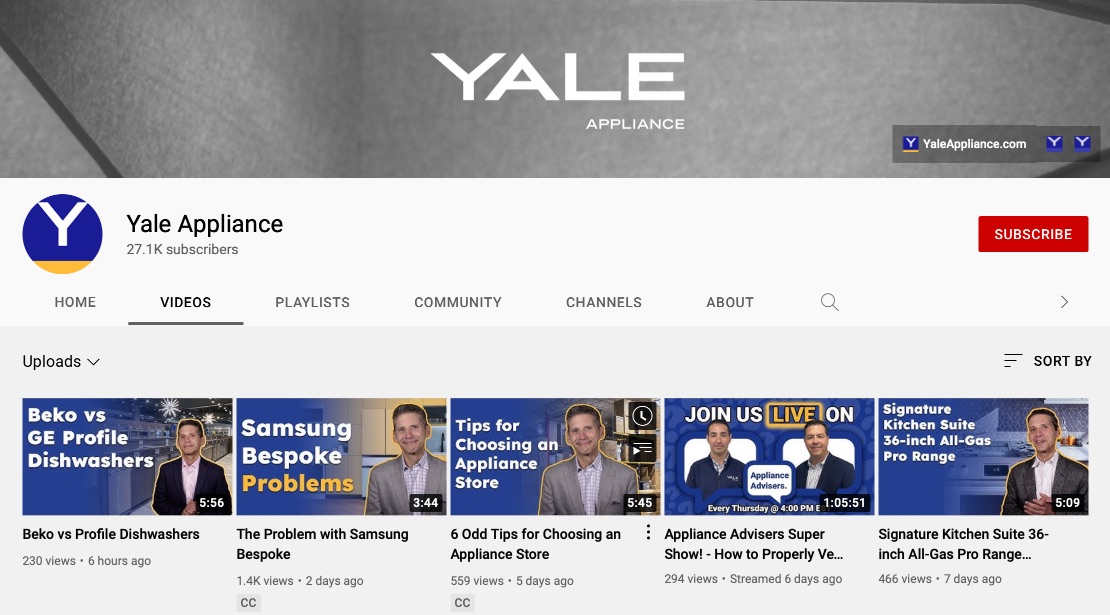This screenshot has width=1110, height=615.
Task: Select the VIDEOS tab
Action: point(185,302)
